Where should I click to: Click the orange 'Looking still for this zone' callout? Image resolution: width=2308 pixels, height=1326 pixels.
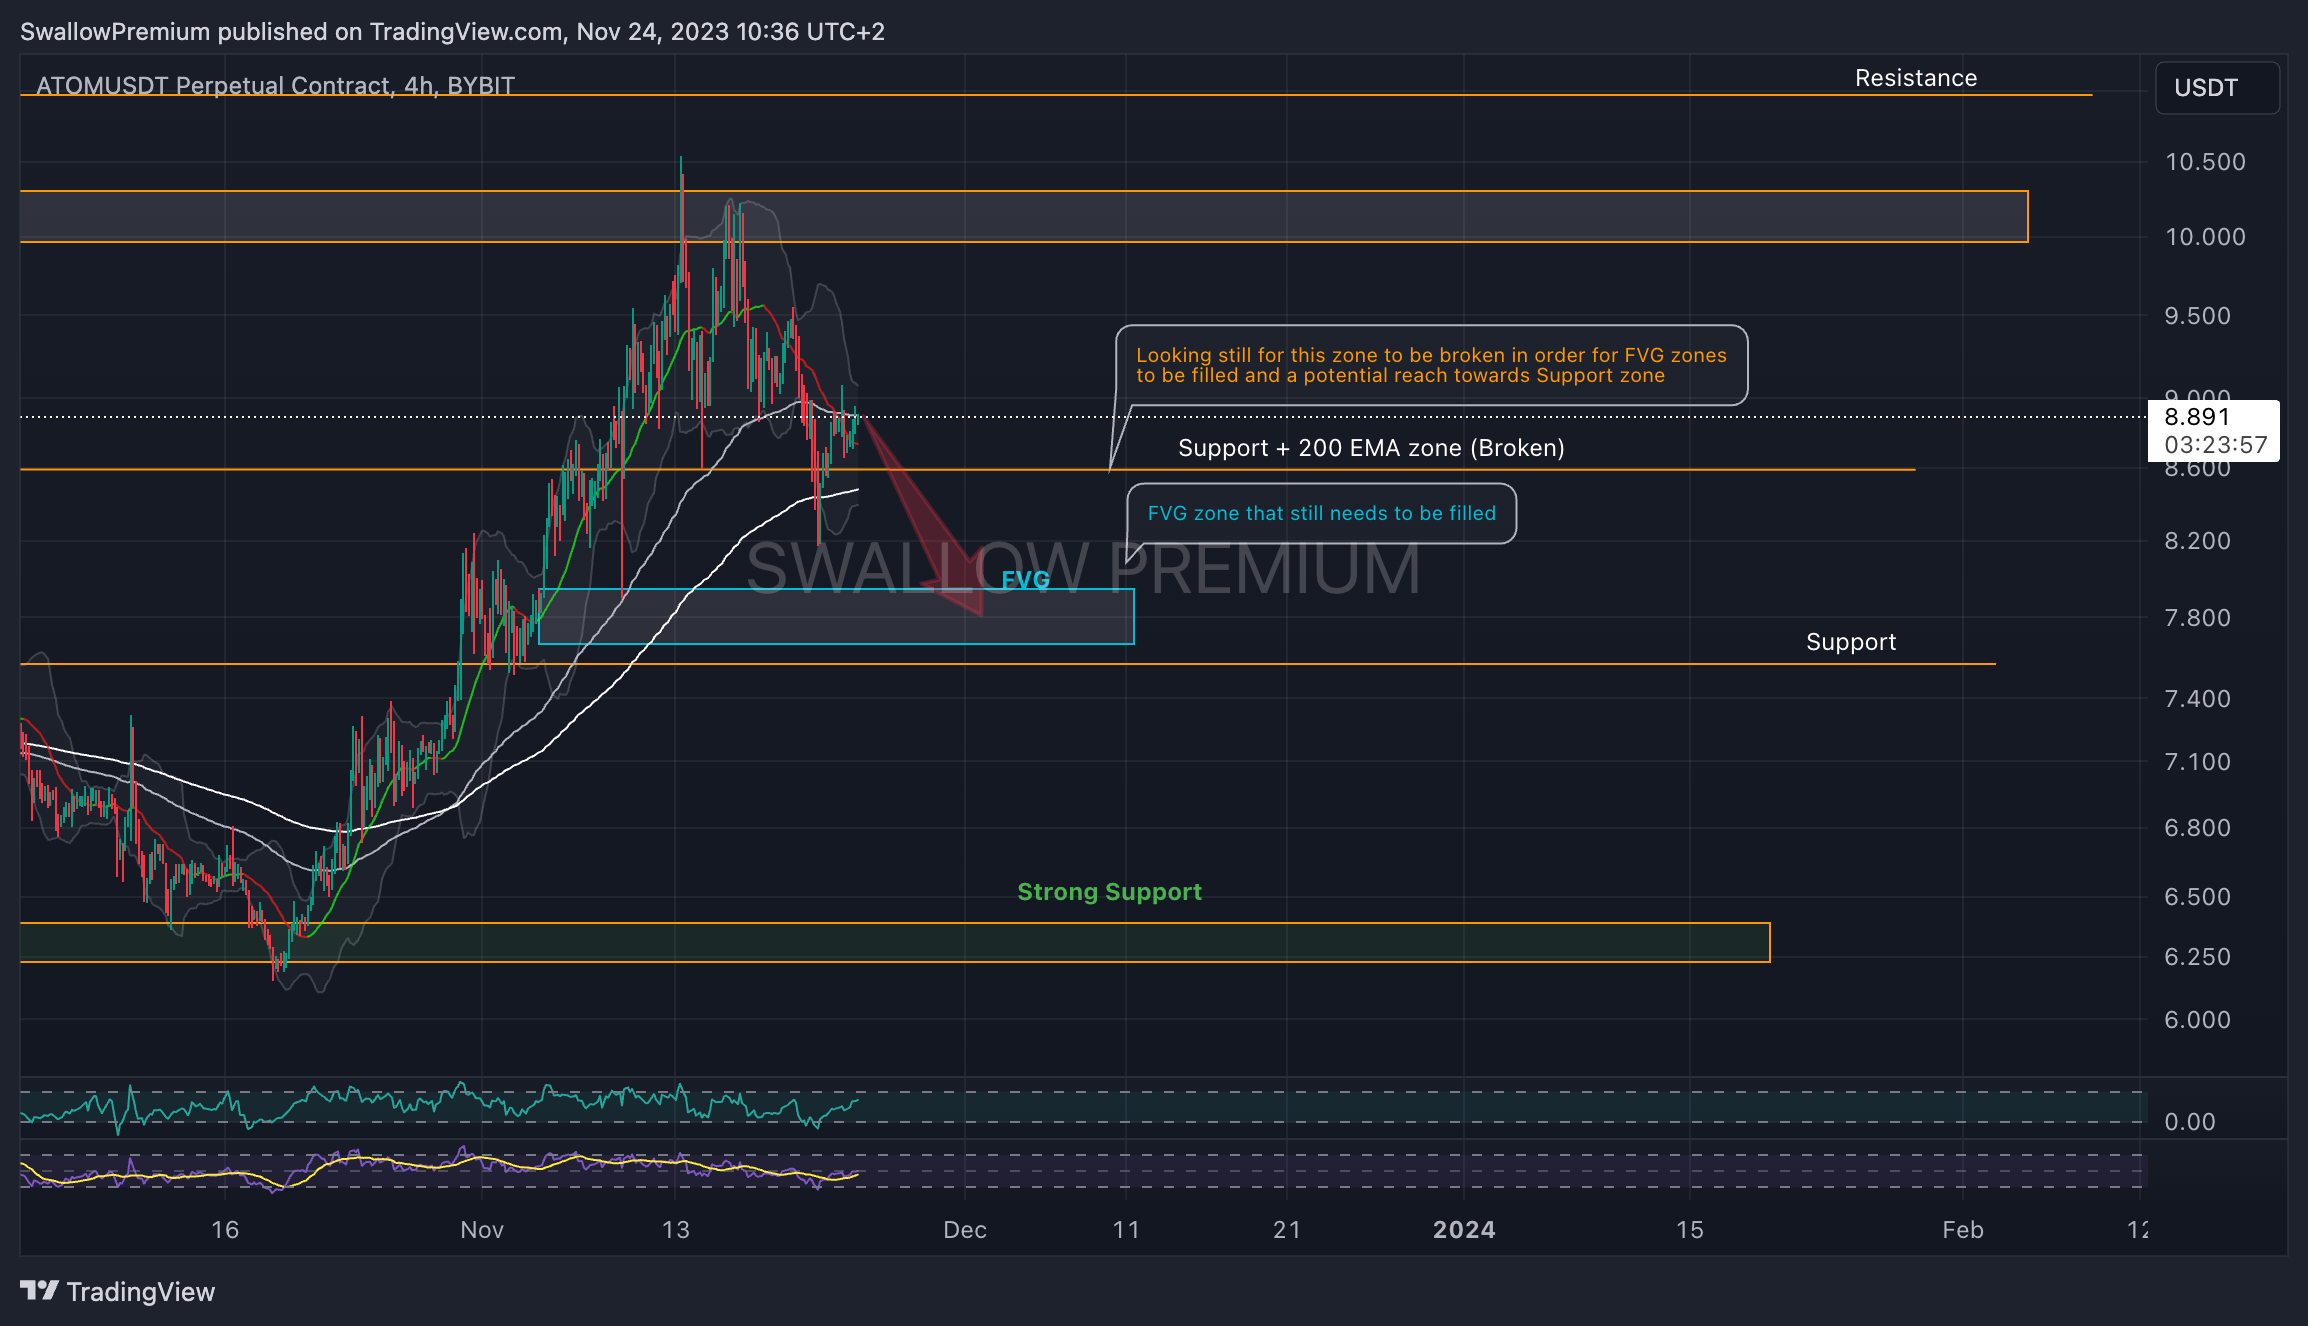(1431, 365)
